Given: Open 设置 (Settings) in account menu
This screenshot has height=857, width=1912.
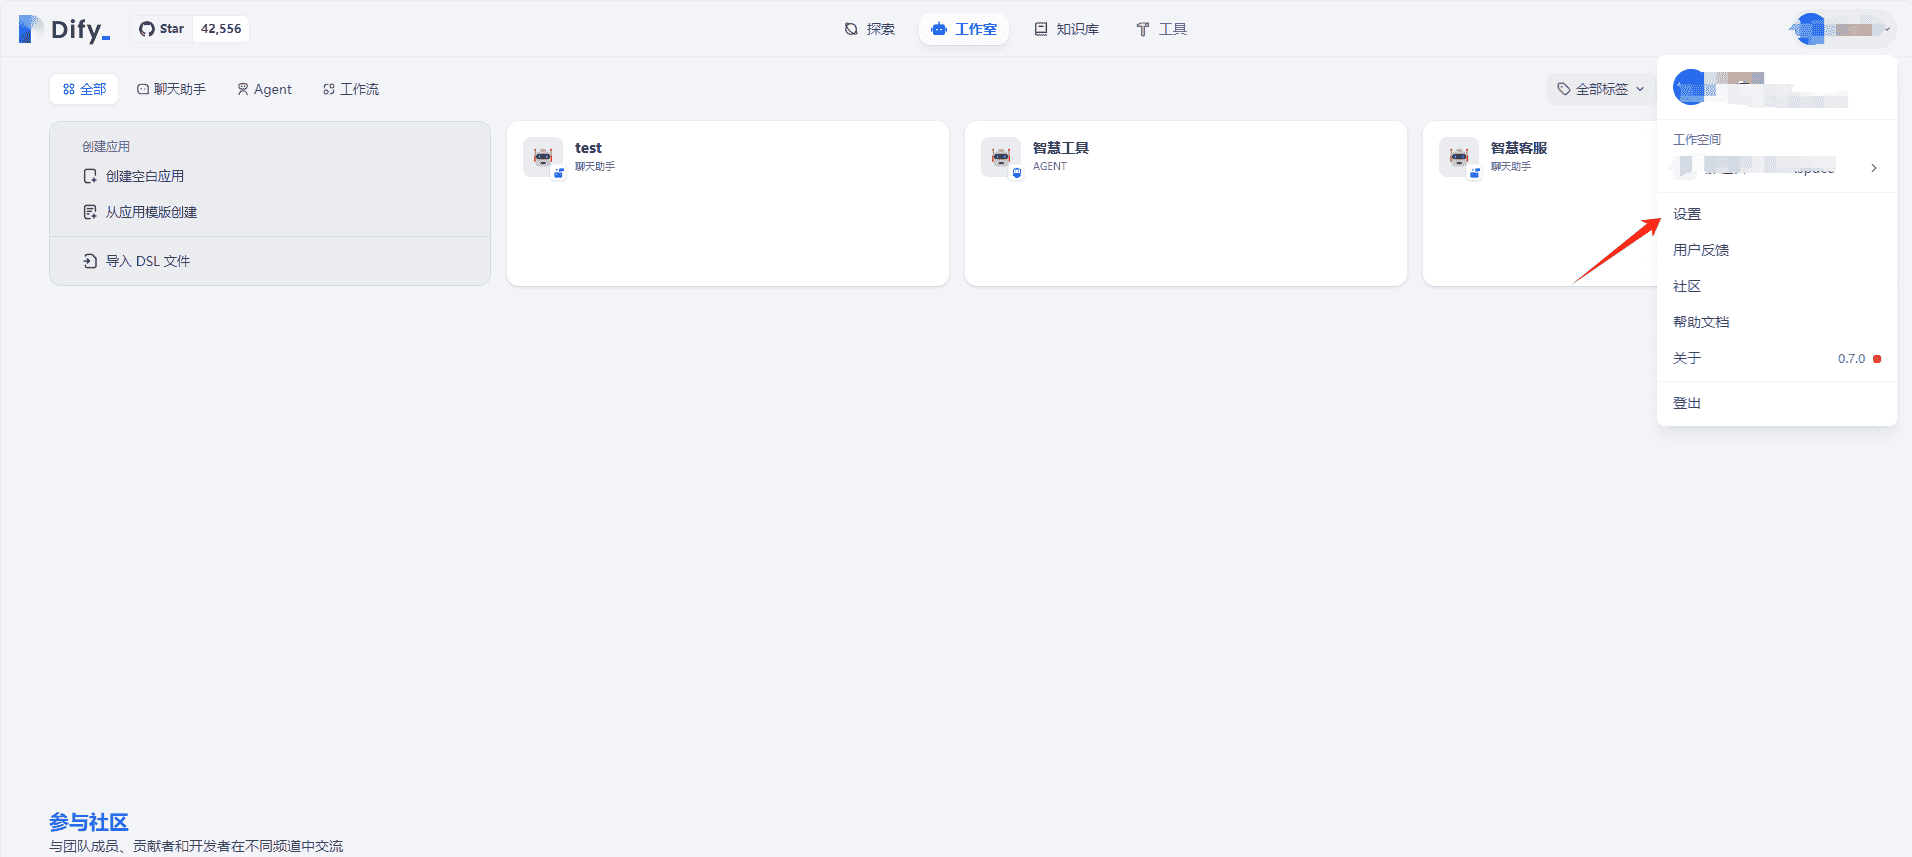Looking at the screenshot, I should pos(1776,214).
